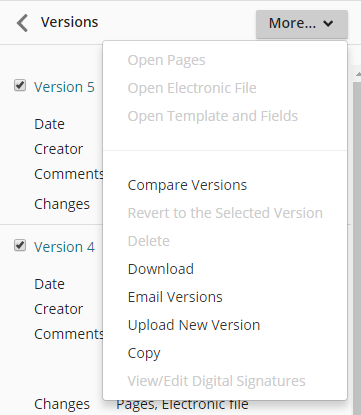The image size is (361, 415).
Task: Click the Open Template and Fields entry
Action: coord(213,116)
